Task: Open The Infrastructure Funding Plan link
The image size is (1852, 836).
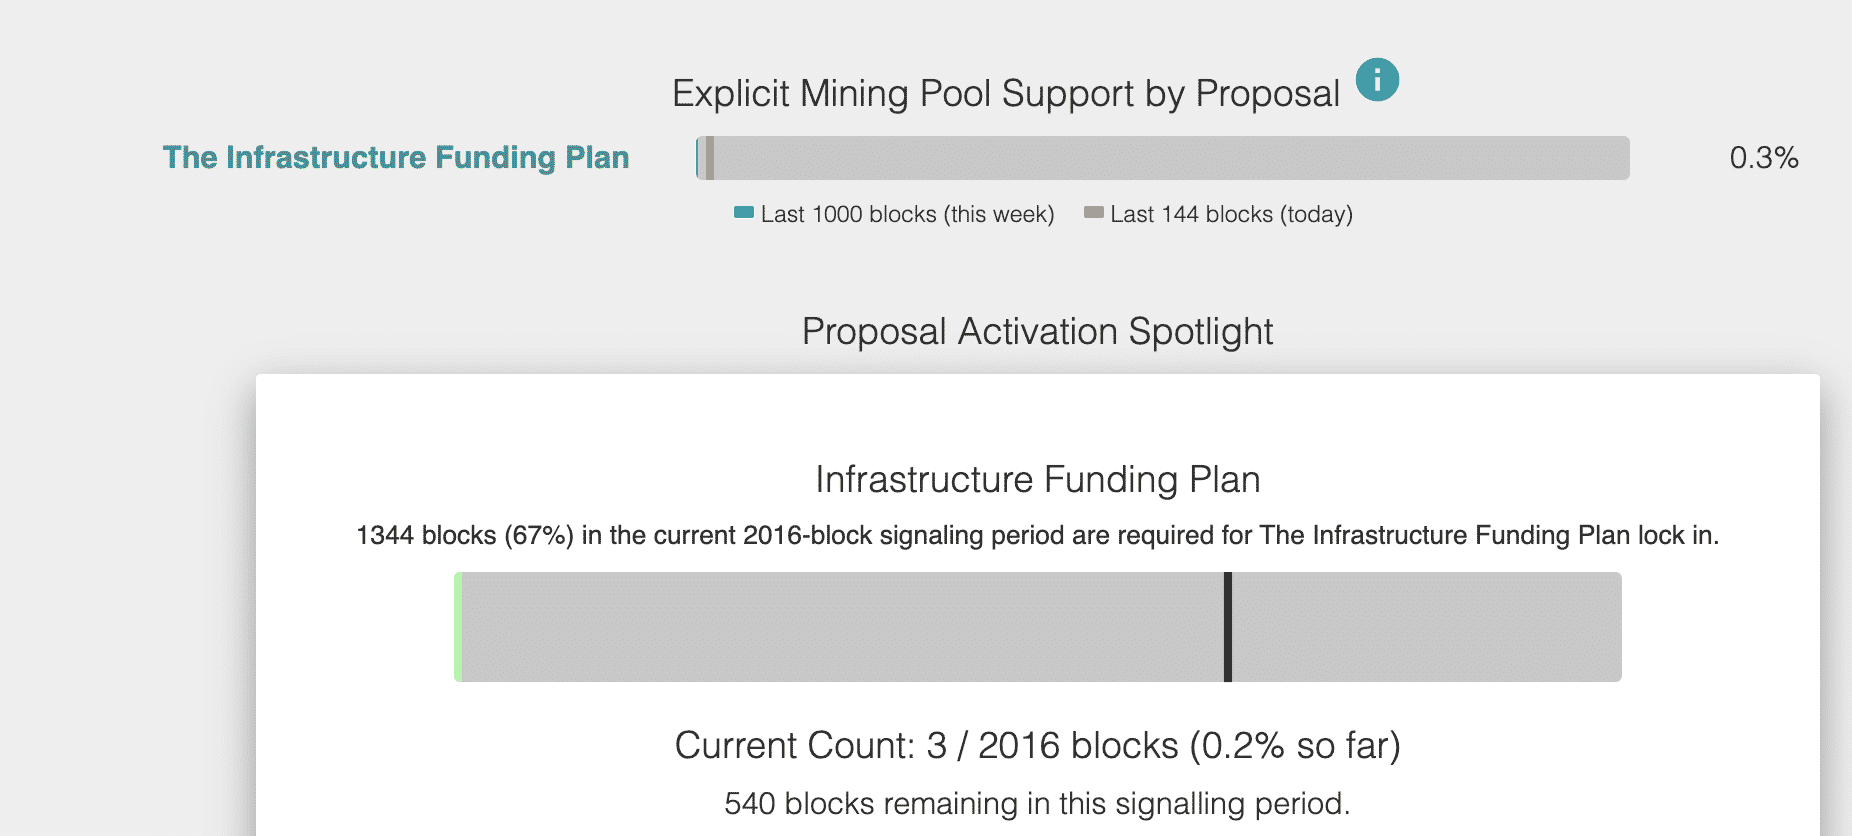Action: pos(396,158)
